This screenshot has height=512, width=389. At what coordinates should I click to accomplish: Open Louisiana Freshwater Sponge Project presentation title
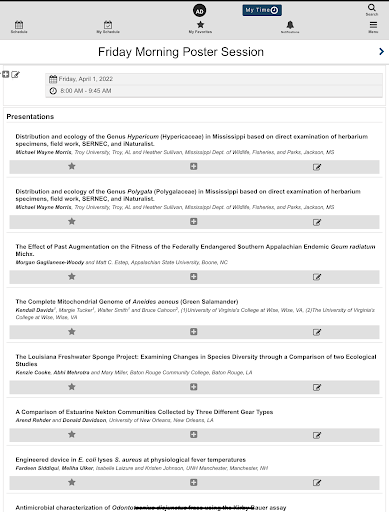[196, 360]
